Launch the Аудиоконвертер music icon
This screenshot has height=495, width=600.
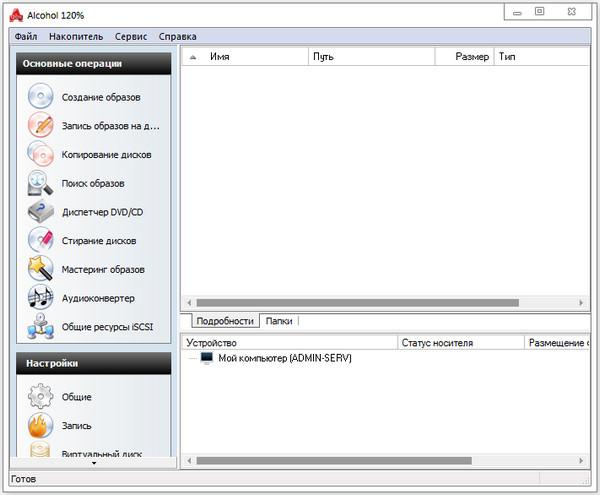[x=40, y=298]
